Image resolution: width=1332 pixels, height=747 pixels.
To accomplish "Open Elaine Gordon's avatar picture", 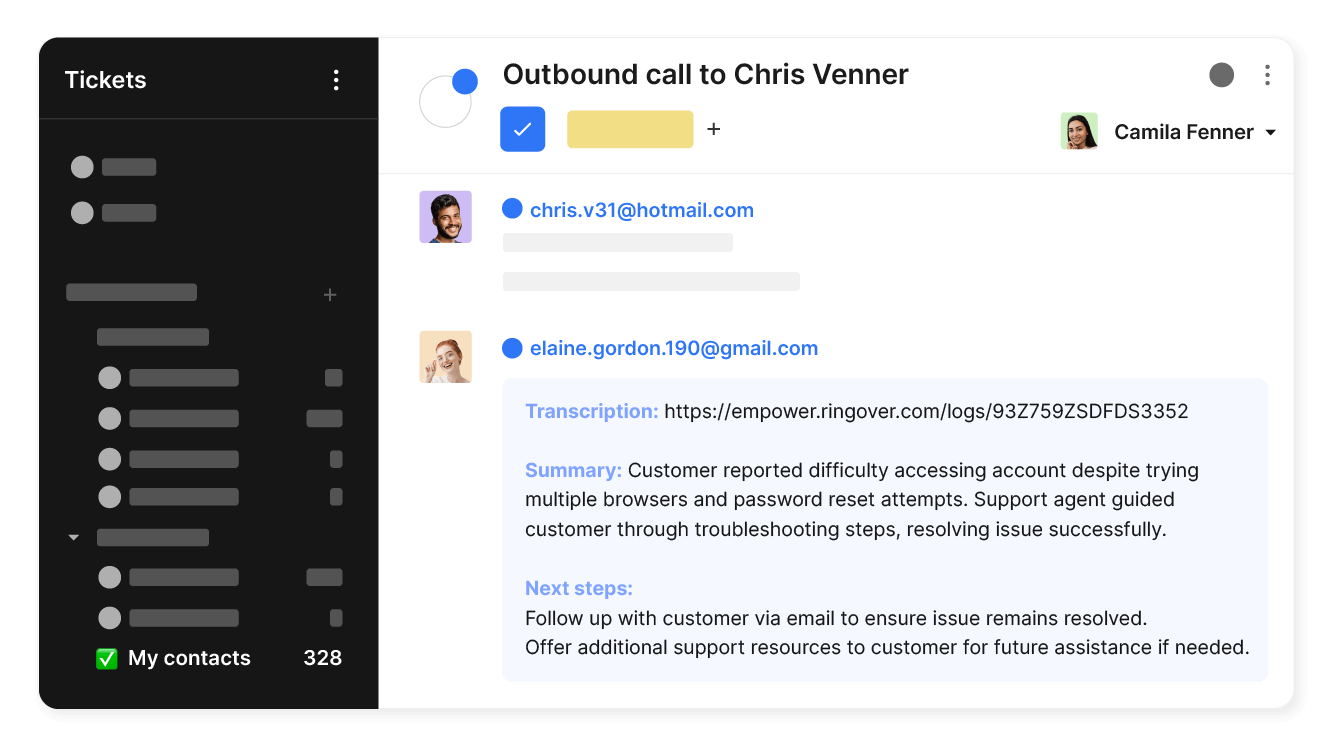I will (x=445, y=357).
